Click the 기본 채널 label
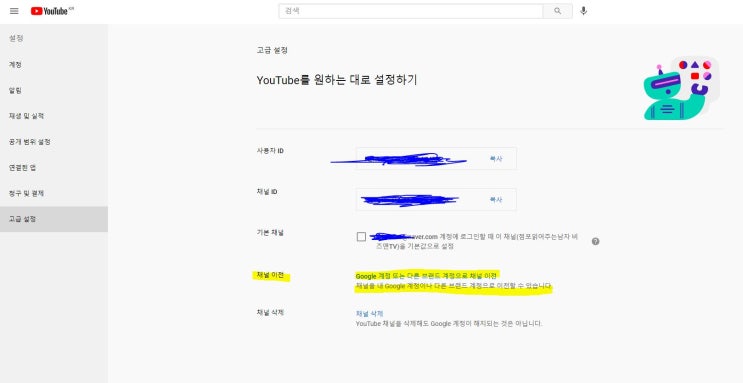This screenshot has height=383, width=743. pos(270,233)
